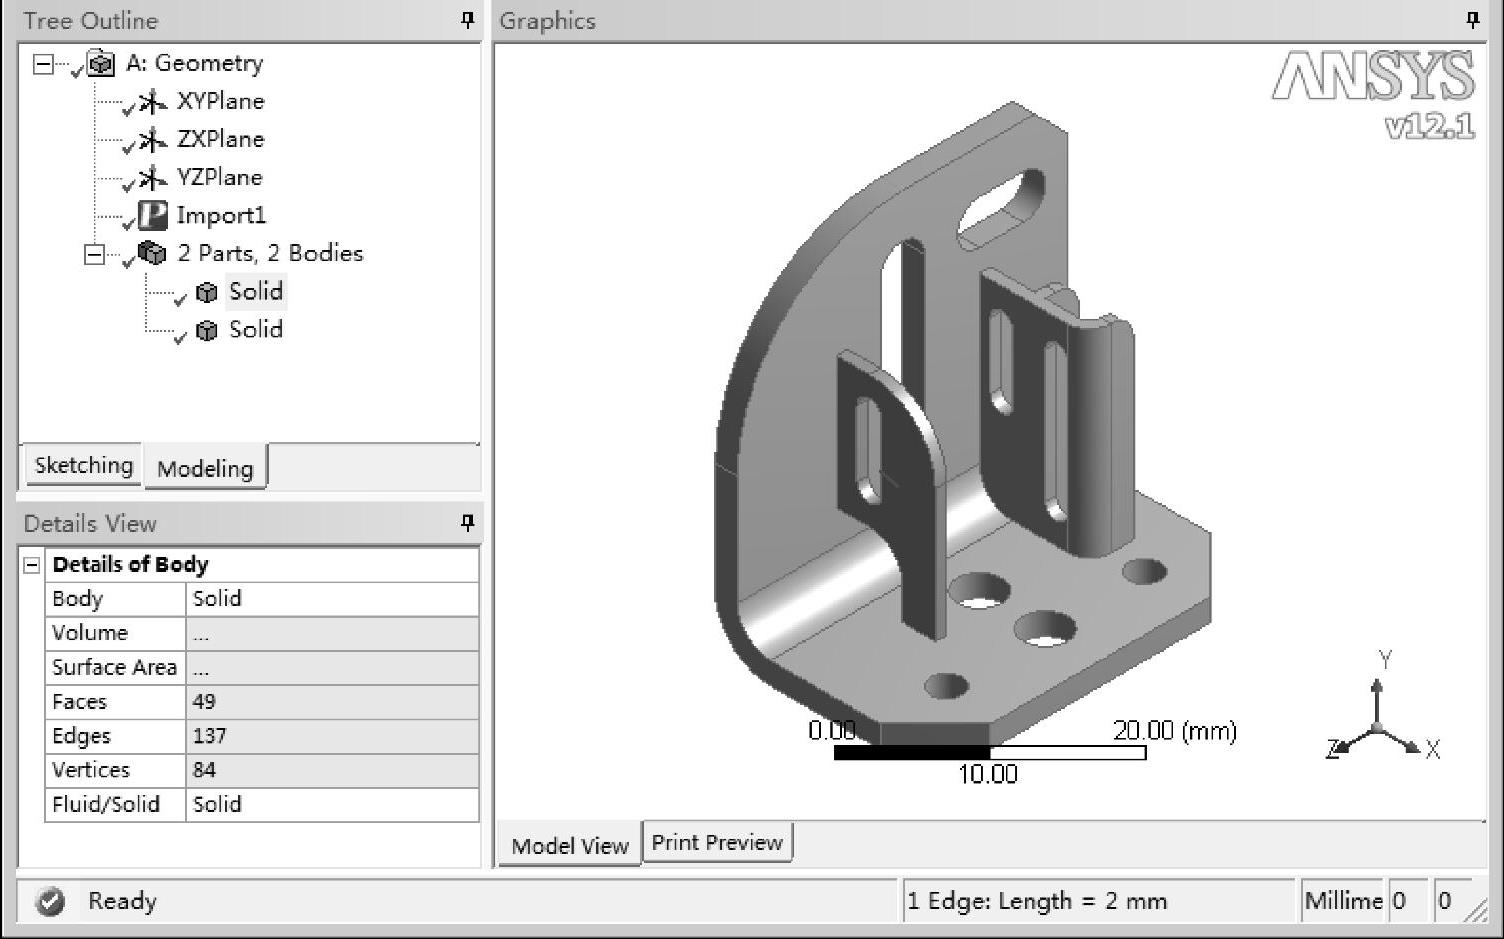Click the Volume value cell
The image size is (1504, 939).
click(332, 633)
